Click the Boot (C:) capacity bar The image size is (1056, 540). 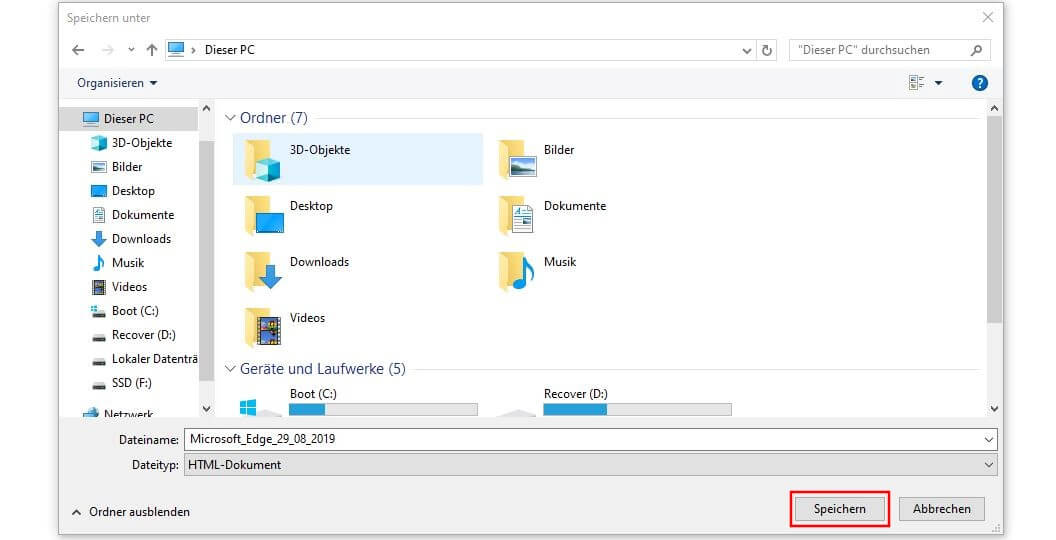coord(383,409)
